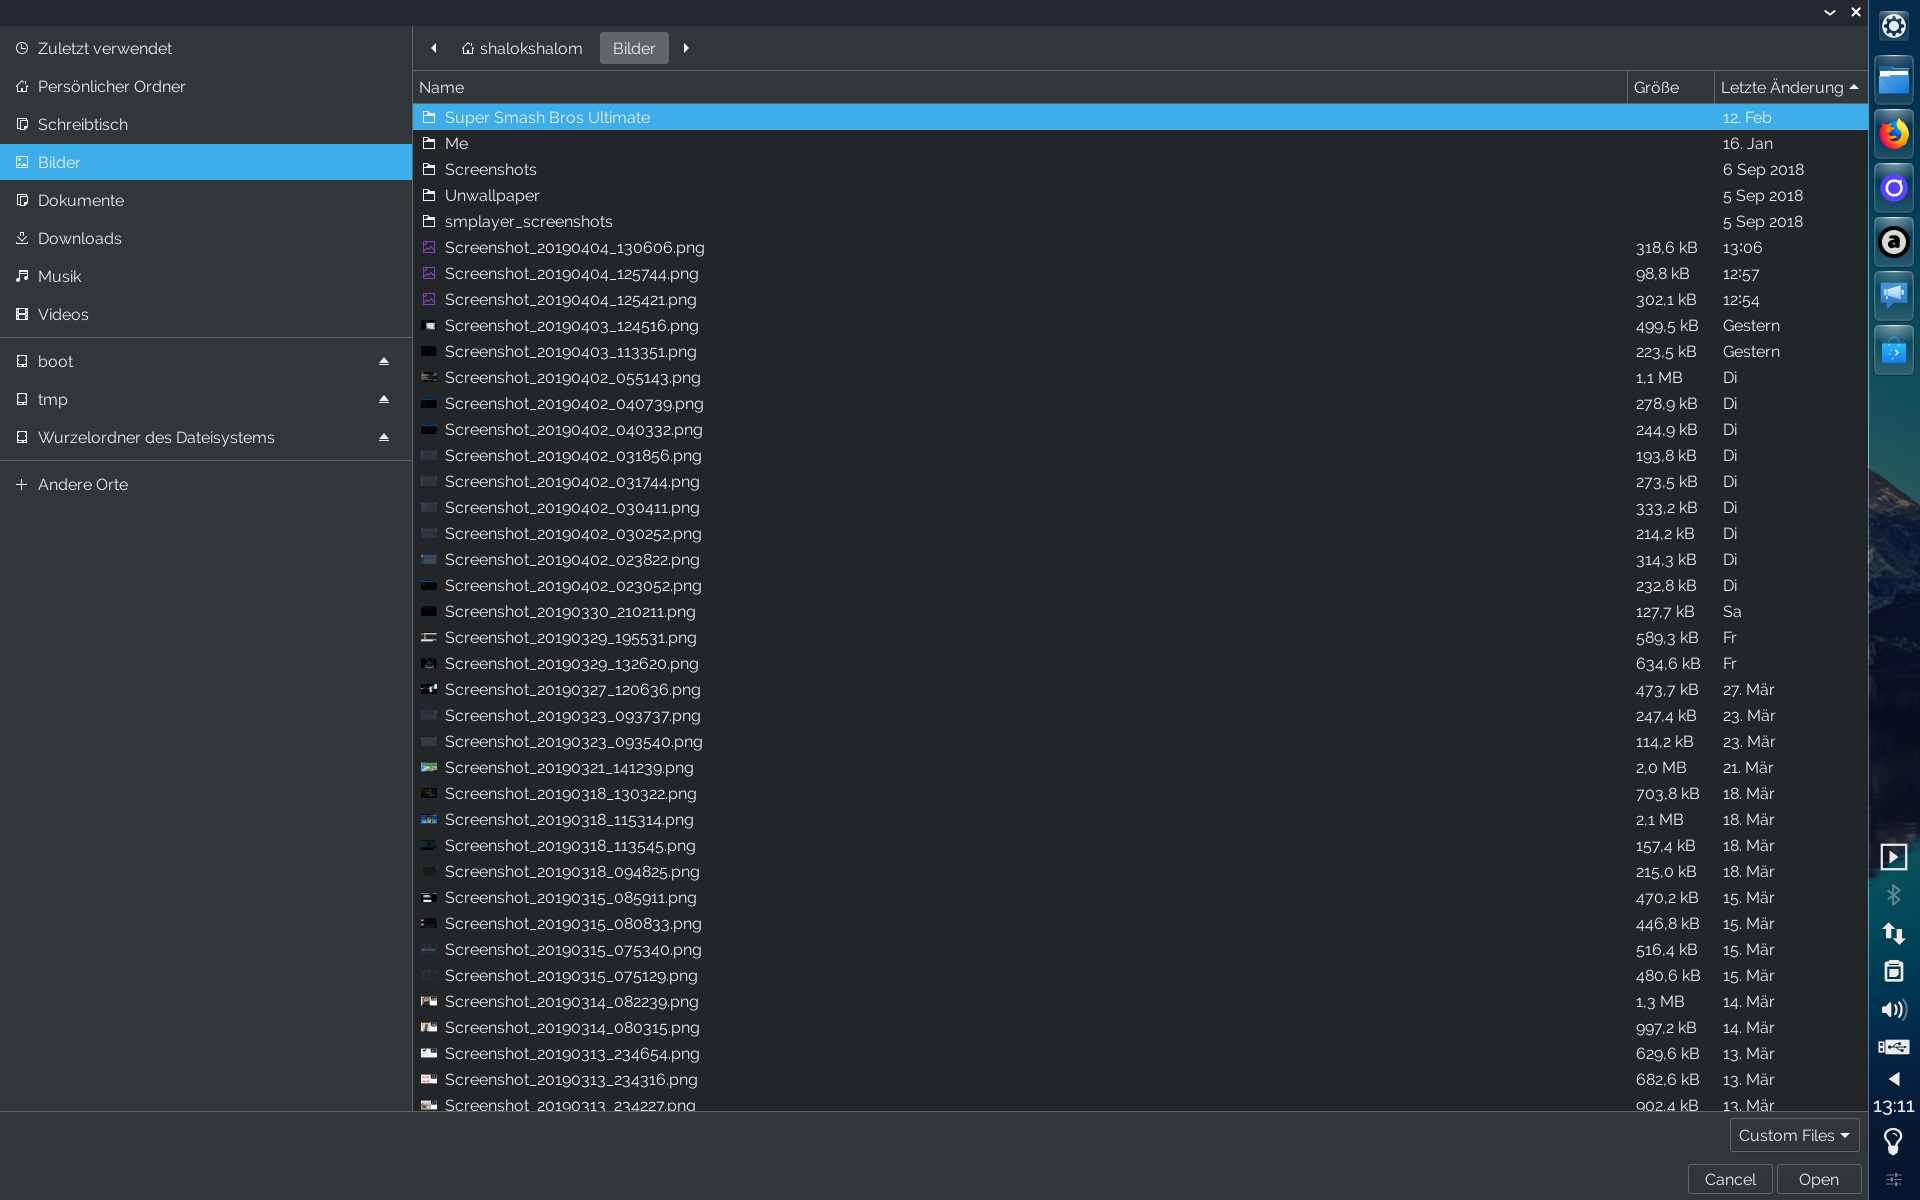This screenshot has height=1200, width=1920.
Task: Launch Firefox from the dock
Action: point(1893,132)
